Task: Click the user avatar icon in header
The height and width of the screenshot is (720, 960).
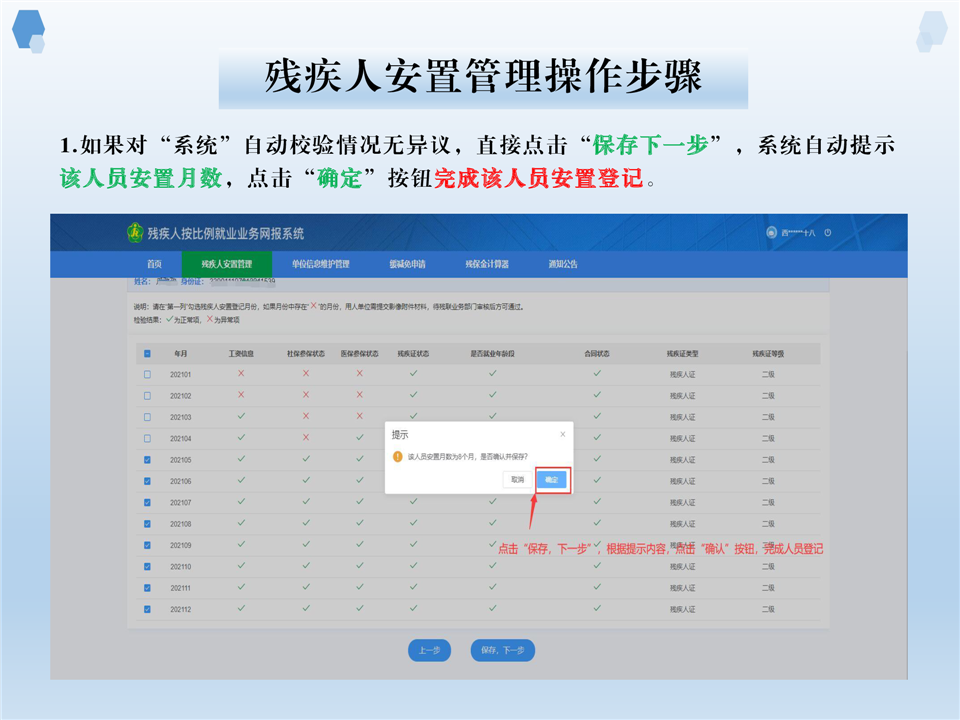Action: [x=771, y=233]
